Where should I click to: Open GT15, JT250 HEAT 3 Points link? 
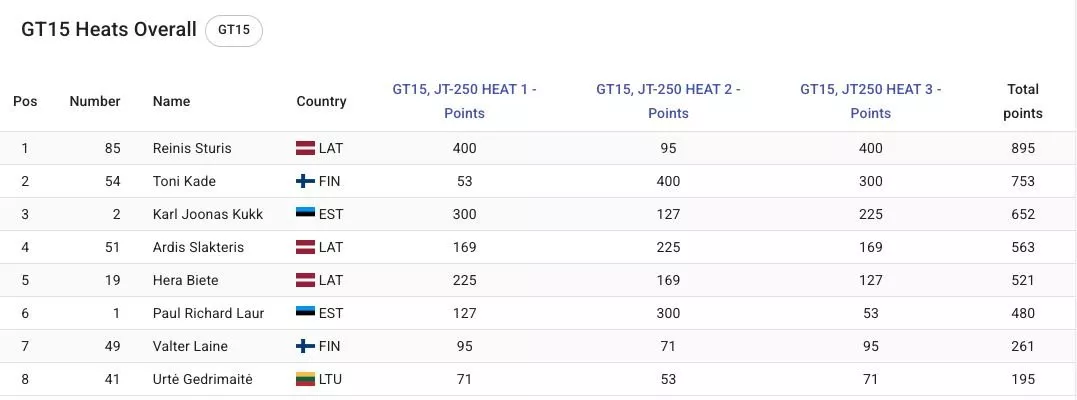(x=870, y=101)
